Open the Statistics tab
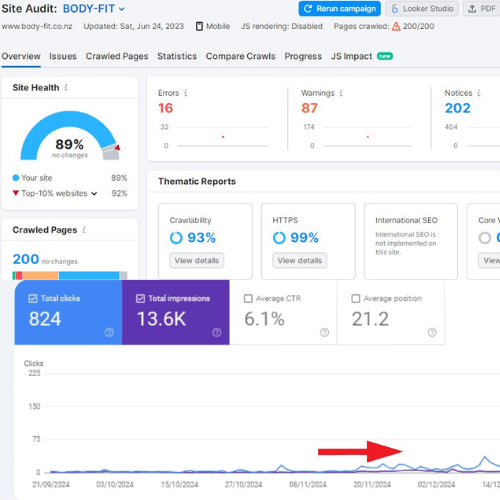500x500 pixels. point(177,56)
